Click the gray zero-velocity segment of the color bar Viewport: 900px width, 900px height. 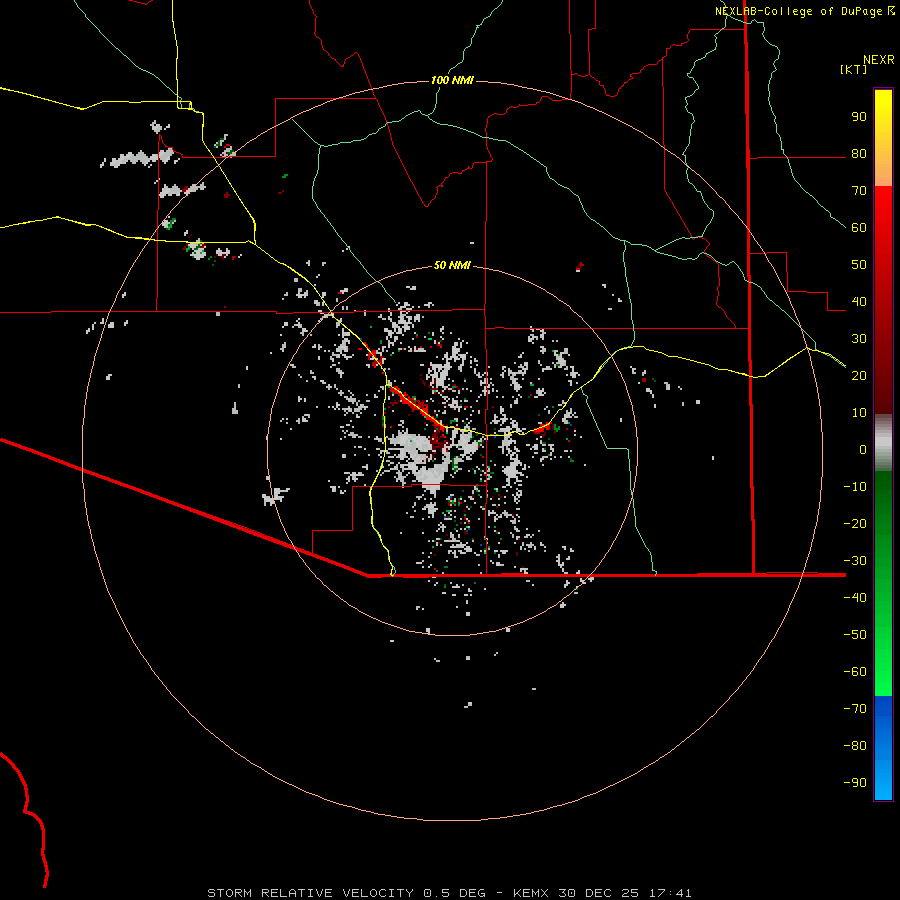(x=883, y=443)
